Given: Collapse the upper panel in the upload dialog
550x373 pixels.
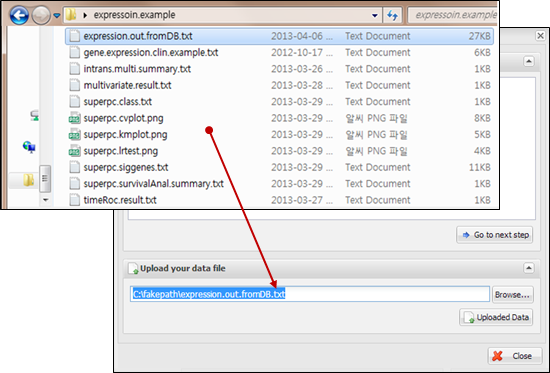Looking at the screenshot, I should point(529,61).
